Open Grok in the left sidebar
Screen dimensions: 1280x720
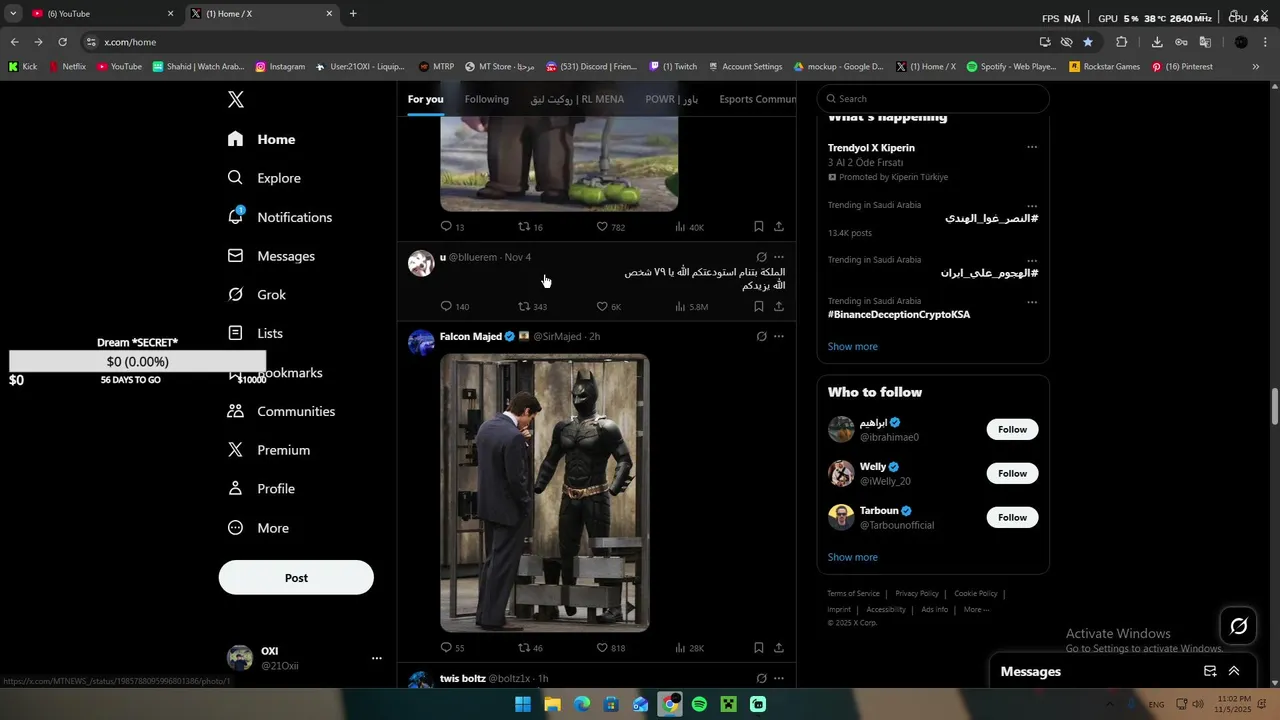click(x=256, y=295)
